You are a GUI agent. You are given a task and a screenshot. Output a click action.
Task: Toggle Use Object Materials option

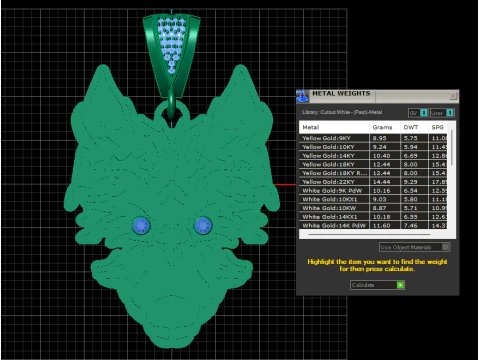click(415, 247)
